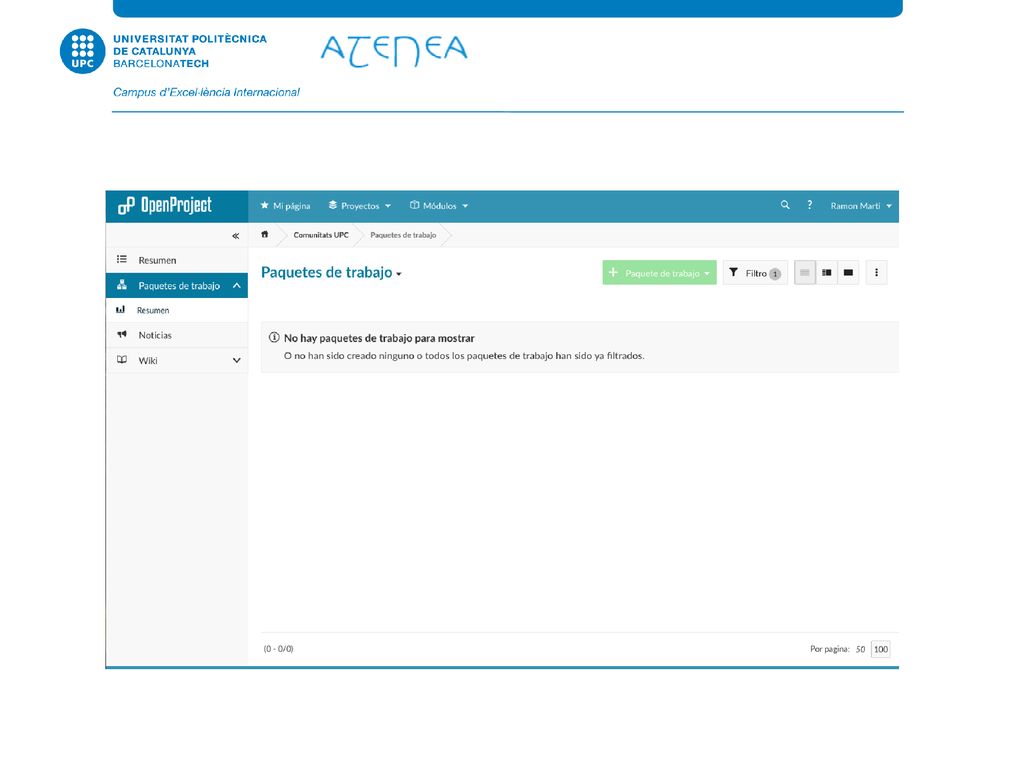Switch to split details view icon
The height and width of the screenshot is (768, 1024).
click(x=827, y=273)
